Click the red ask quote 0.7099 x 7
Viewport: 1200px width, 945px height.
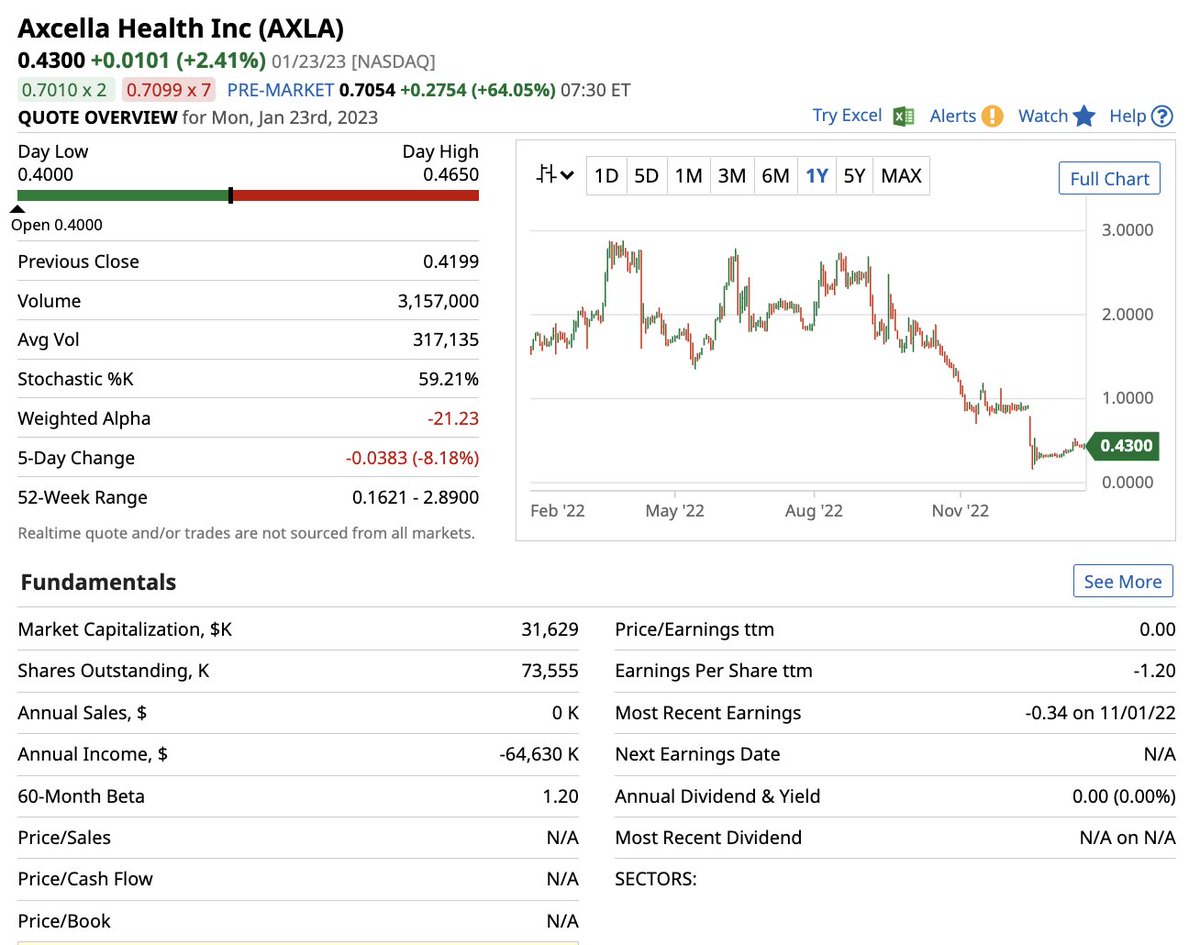[168, 90]
